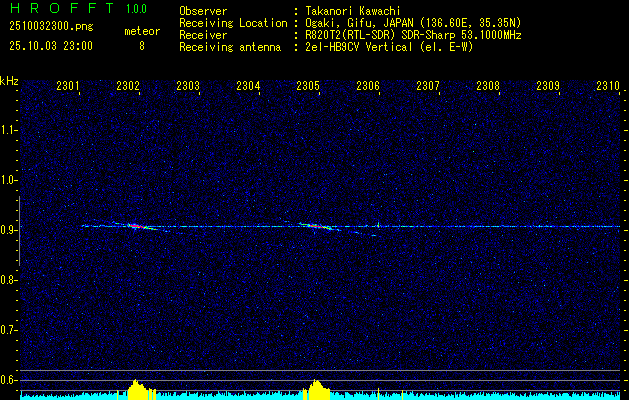Click the short vertical spike at 2306
The image size is (629, 400).
[x=378, y=225]
